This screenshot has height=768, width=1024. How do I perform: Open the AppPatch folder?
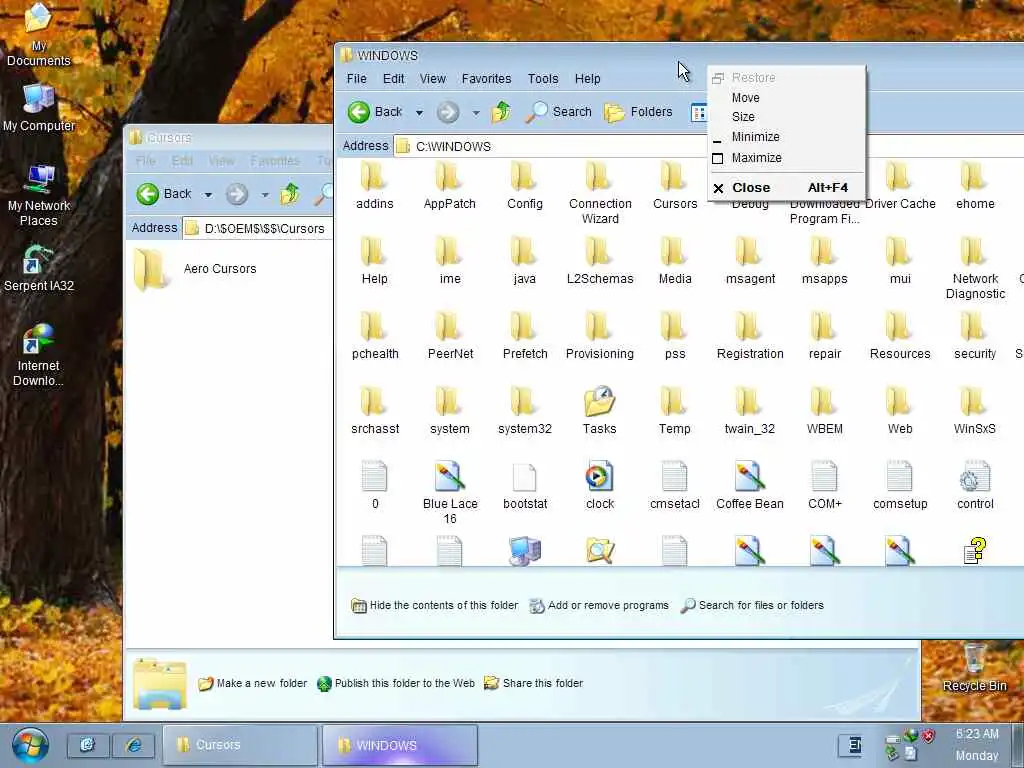point(449,185)
